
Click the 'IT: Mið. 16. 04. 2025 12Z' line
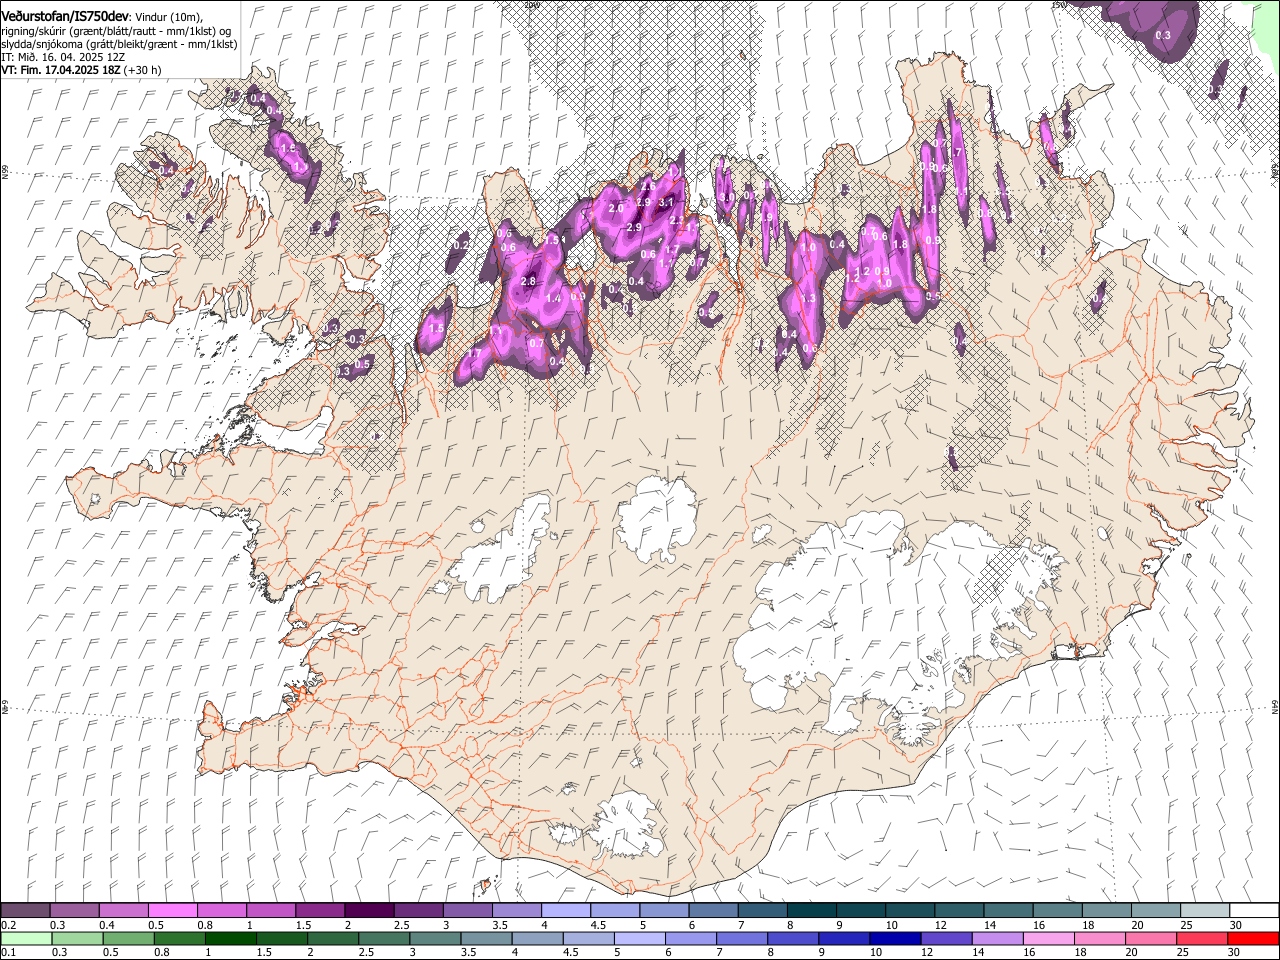point(63,57)
